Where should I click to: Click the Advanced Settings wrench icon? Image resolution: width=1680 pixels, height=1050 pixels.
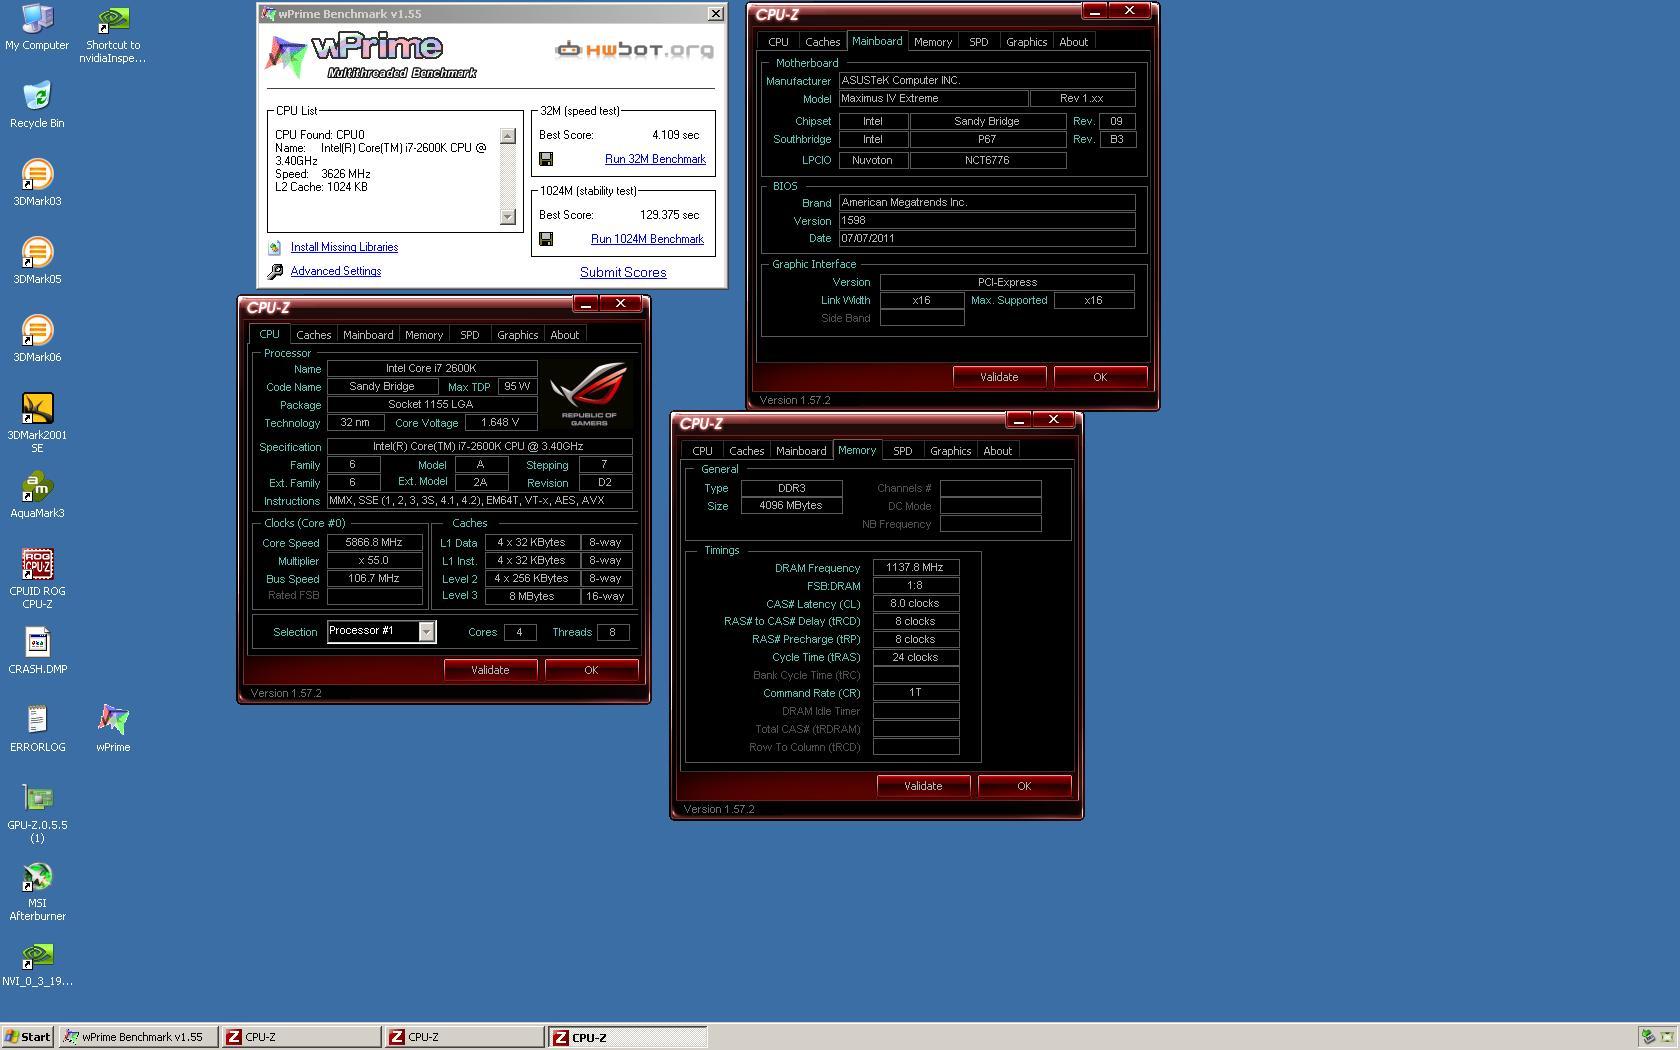(275, 271)
